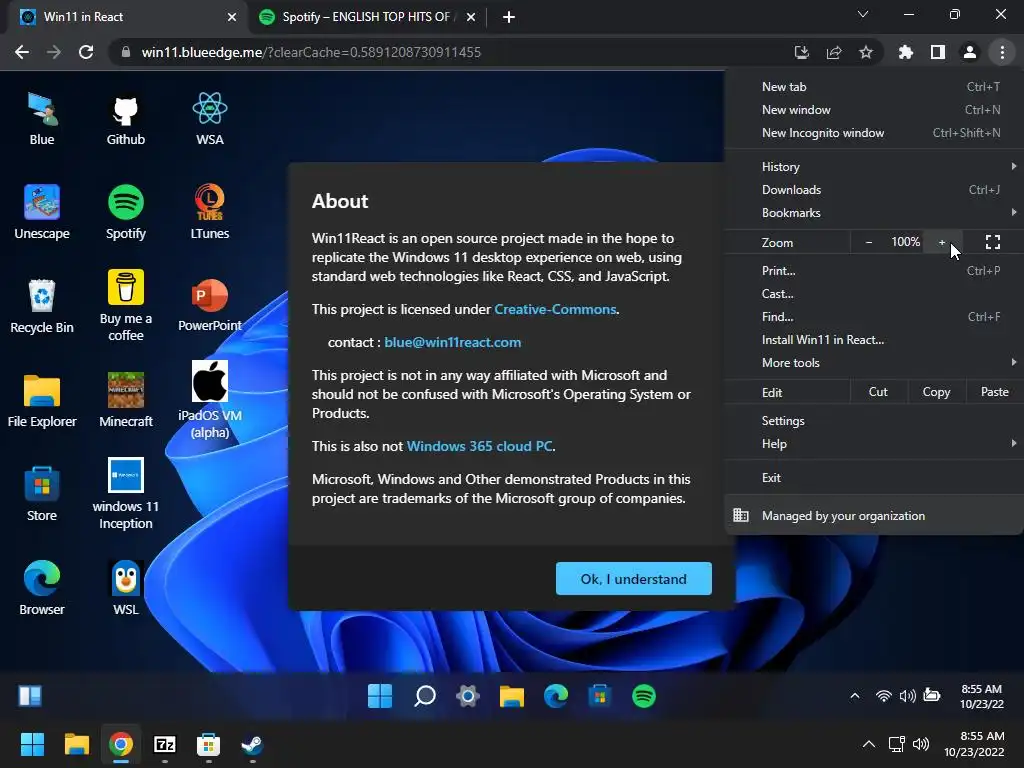
Task: Show hidden icons chevron in inner taskbar
Action: 855,696
